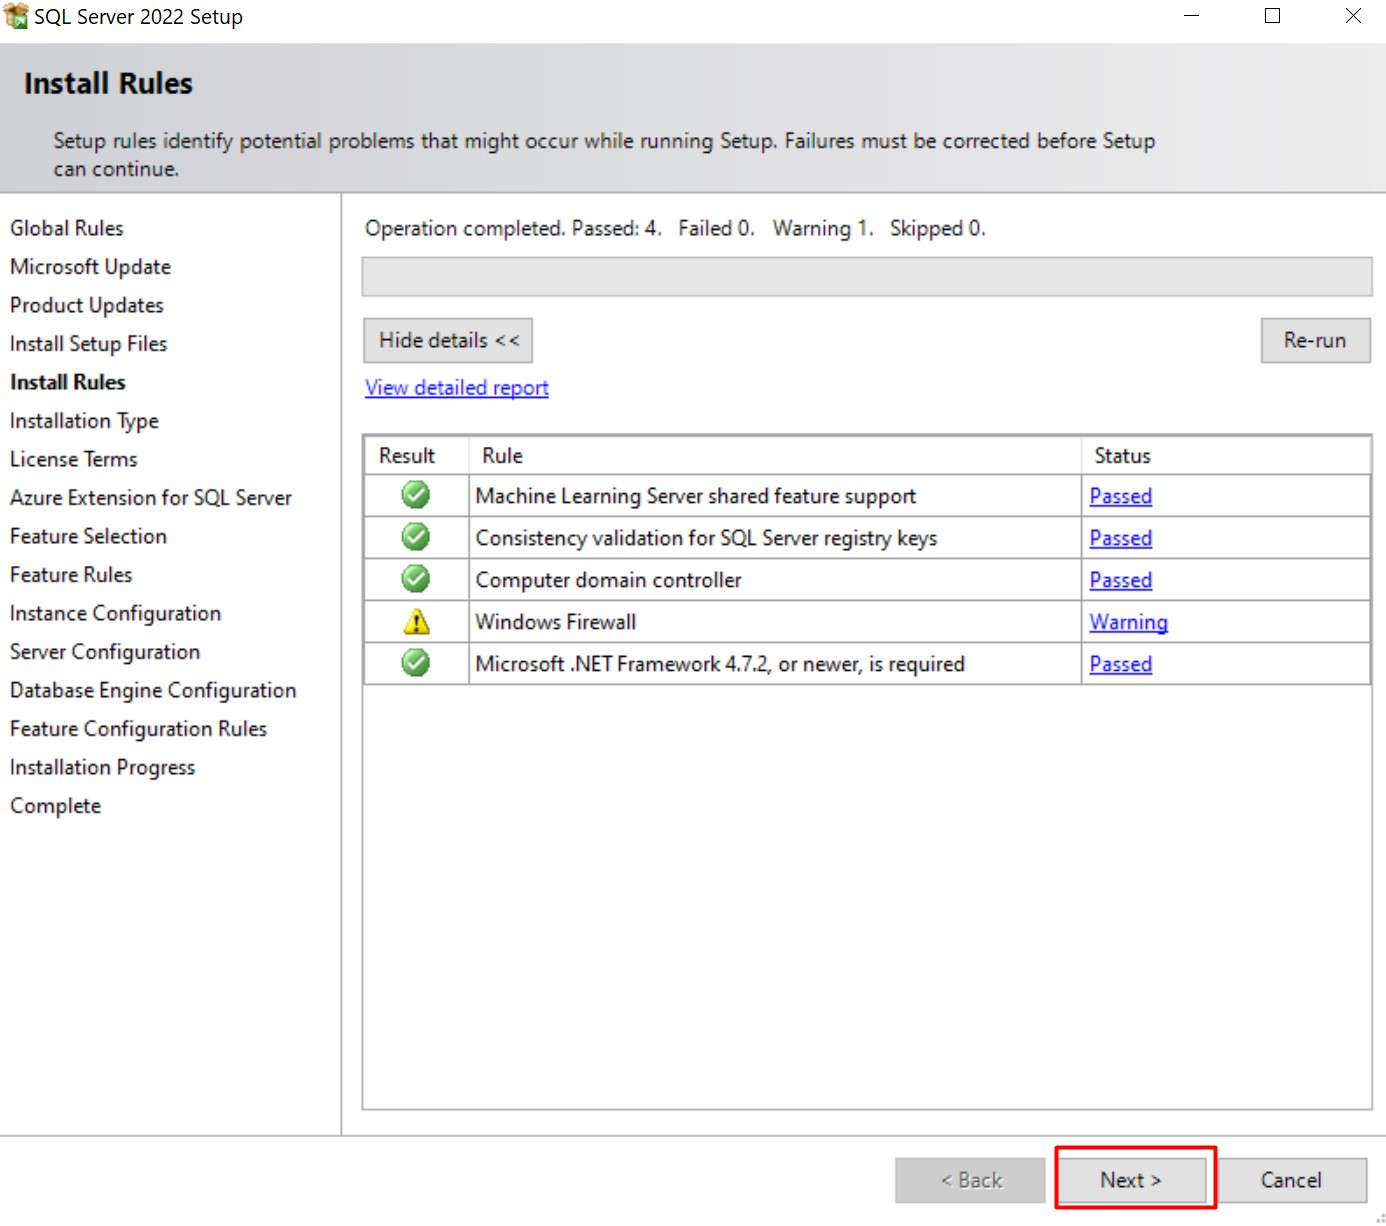Image resolution: width=1386 pixels, height=1226 pixels.
Task: Click the SQL Server Setup title bar icon
Action: [16, 16]
